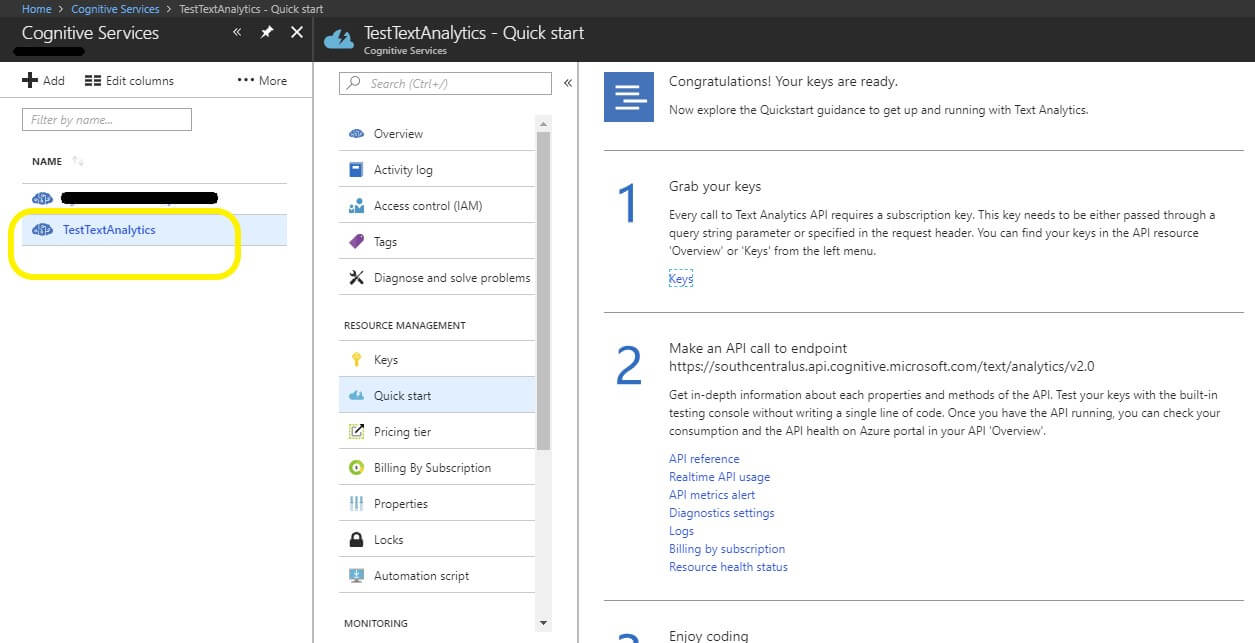Open the API reference link
The height and width of the screenshot is (643, 1255).
704,459
